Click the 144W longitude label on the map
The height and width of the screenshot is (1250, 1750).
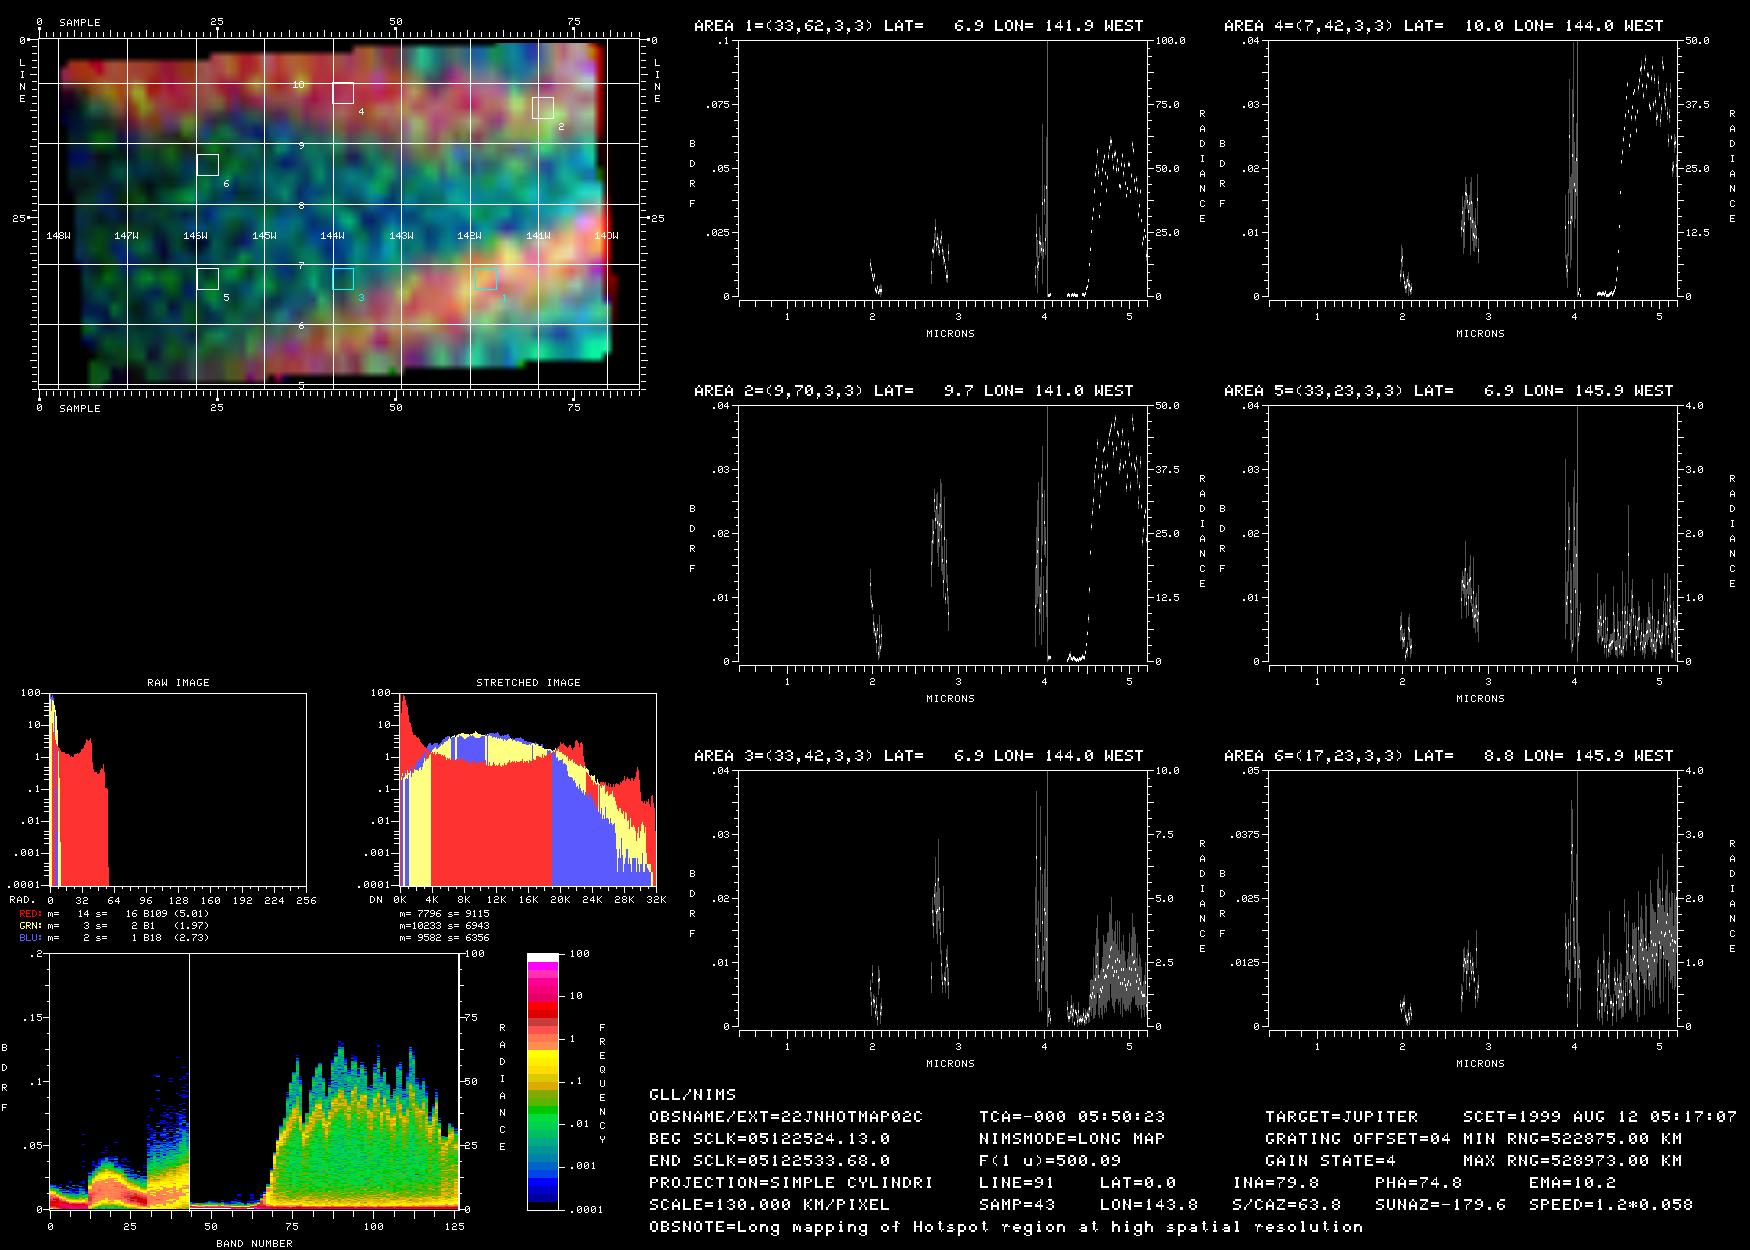332,236
